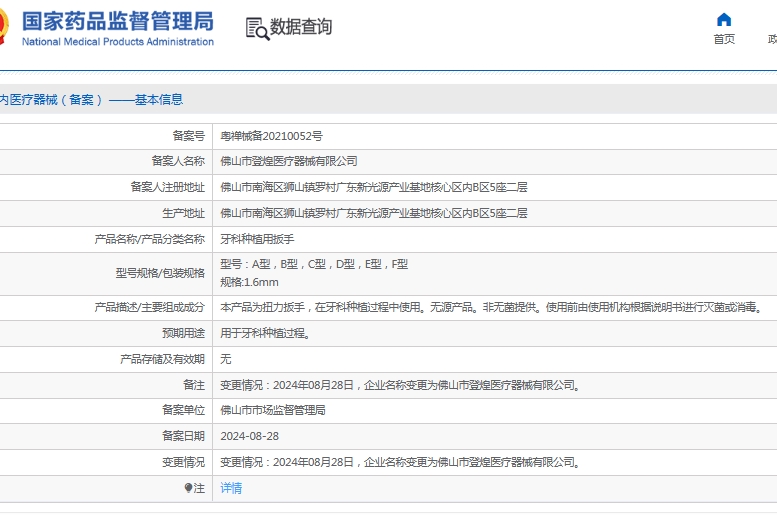Click the info bulb icon beside 注
The height and width of the screenshot is (515, 777).
188,488
